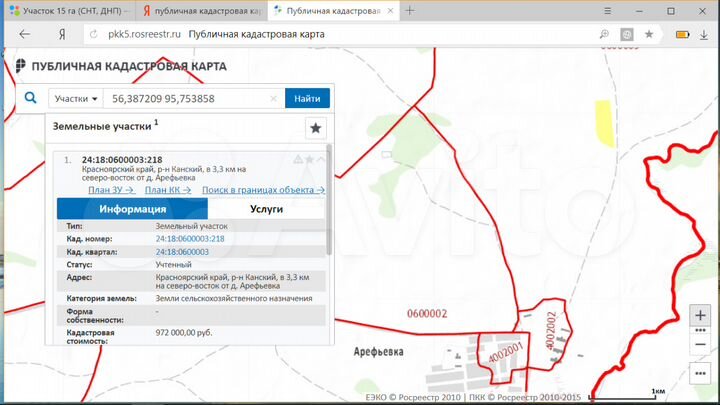
Task: Switch to the 'Информация' tab
Action: pyautogui.click(x=132, y=209)
